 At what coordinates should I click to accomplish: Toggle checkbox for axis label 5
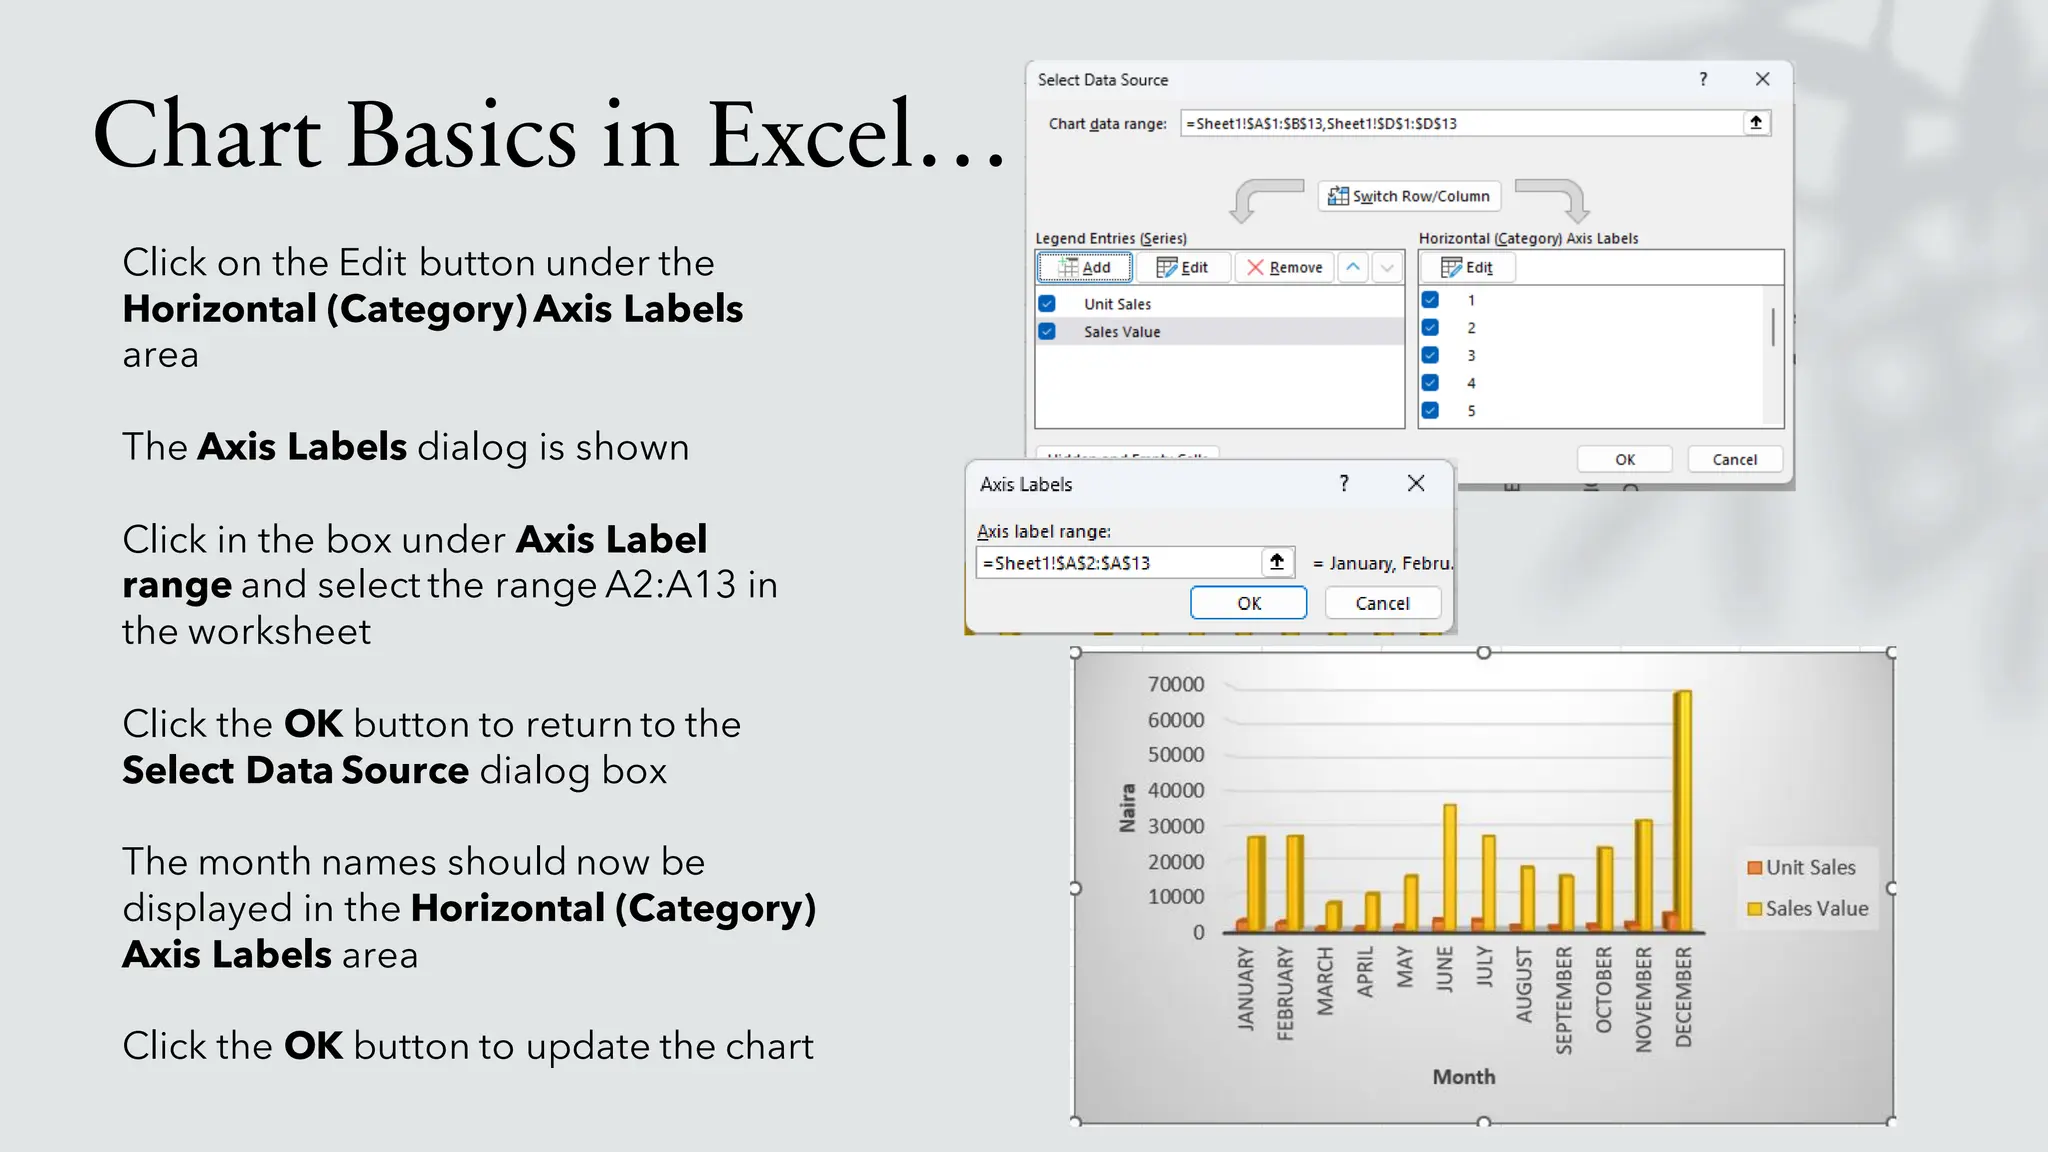click(x=1430, y=410)
